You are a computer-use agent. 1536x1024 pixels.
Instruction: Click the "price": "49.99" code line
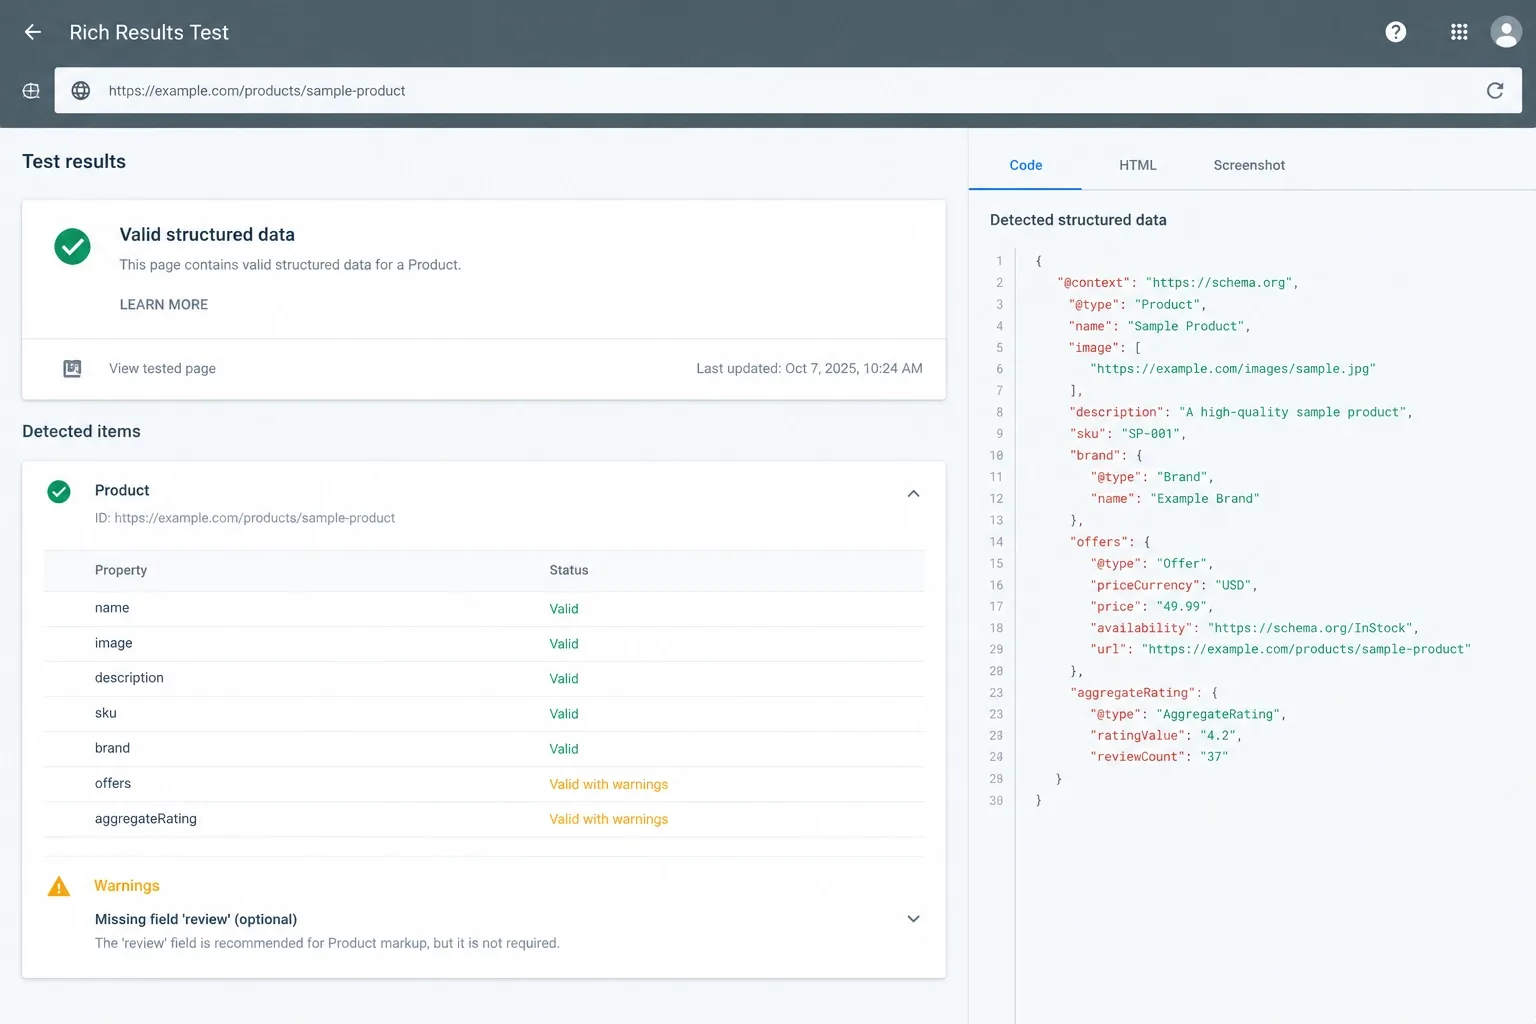[x=1151, y=607]
